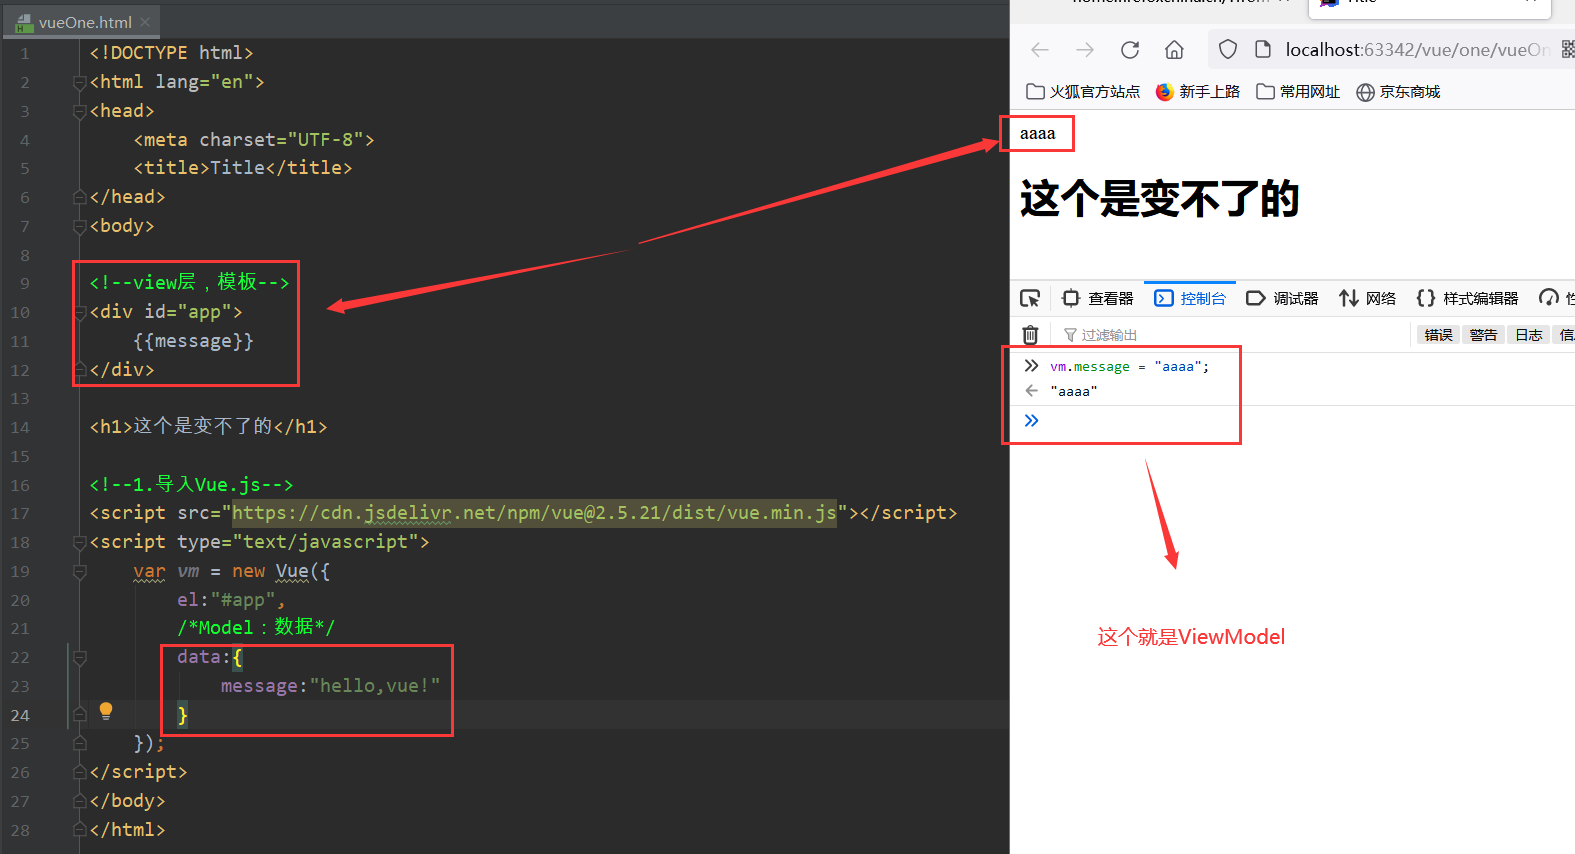Reload the localhost page
This screenshot has width=1575, height=854.
pyautogui.click(x=1130, y=50)
